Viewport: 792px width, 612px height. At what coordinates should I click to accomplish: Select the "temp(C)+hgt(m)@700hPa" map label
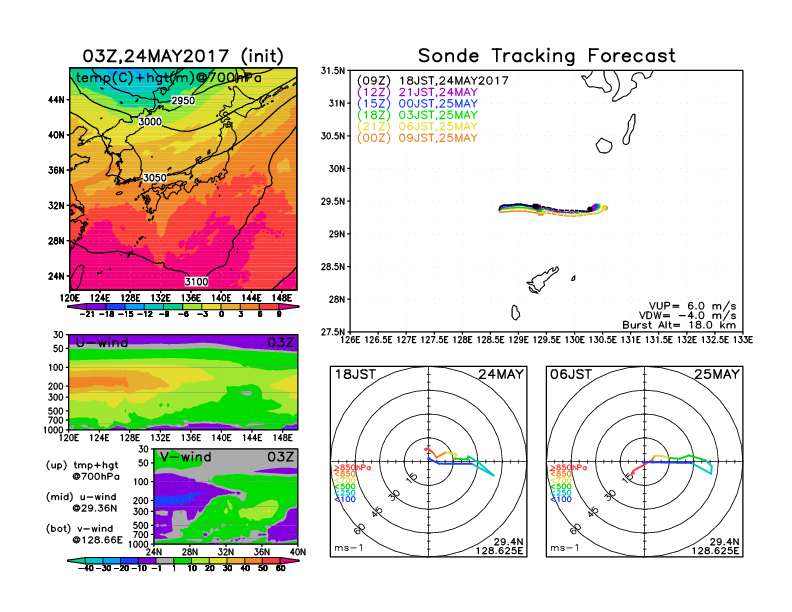[x=169, y=78]
